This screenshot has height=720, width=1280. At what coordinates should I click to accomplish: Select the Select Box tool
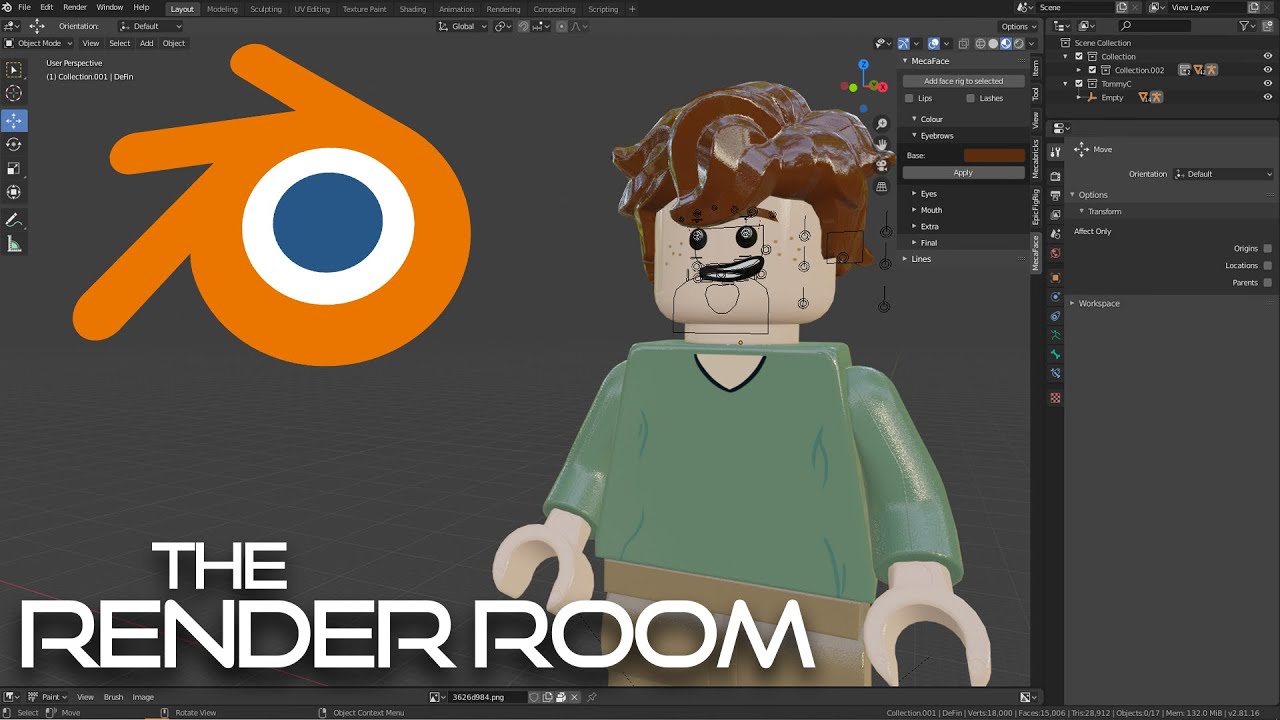pos(14,70)
